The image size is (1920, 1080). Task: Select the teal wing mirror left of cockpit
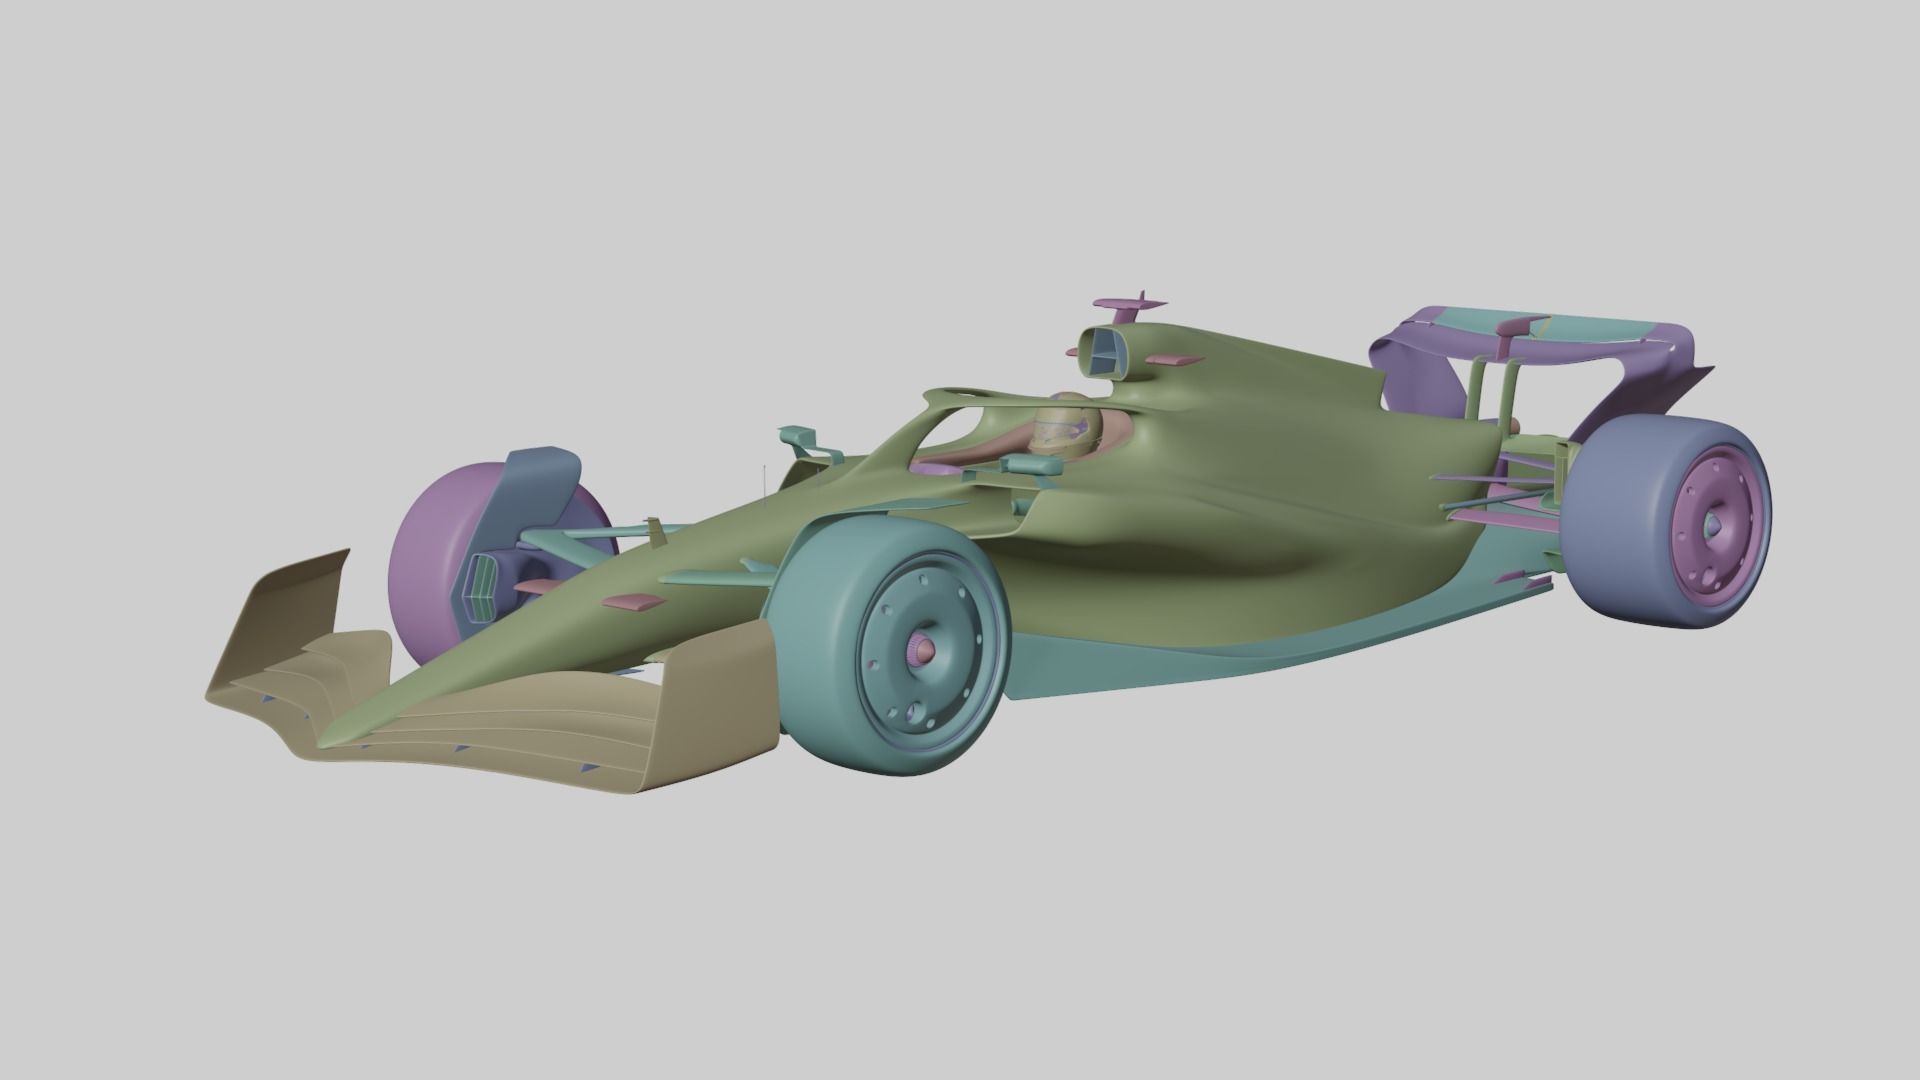click(x=808, y=443)
